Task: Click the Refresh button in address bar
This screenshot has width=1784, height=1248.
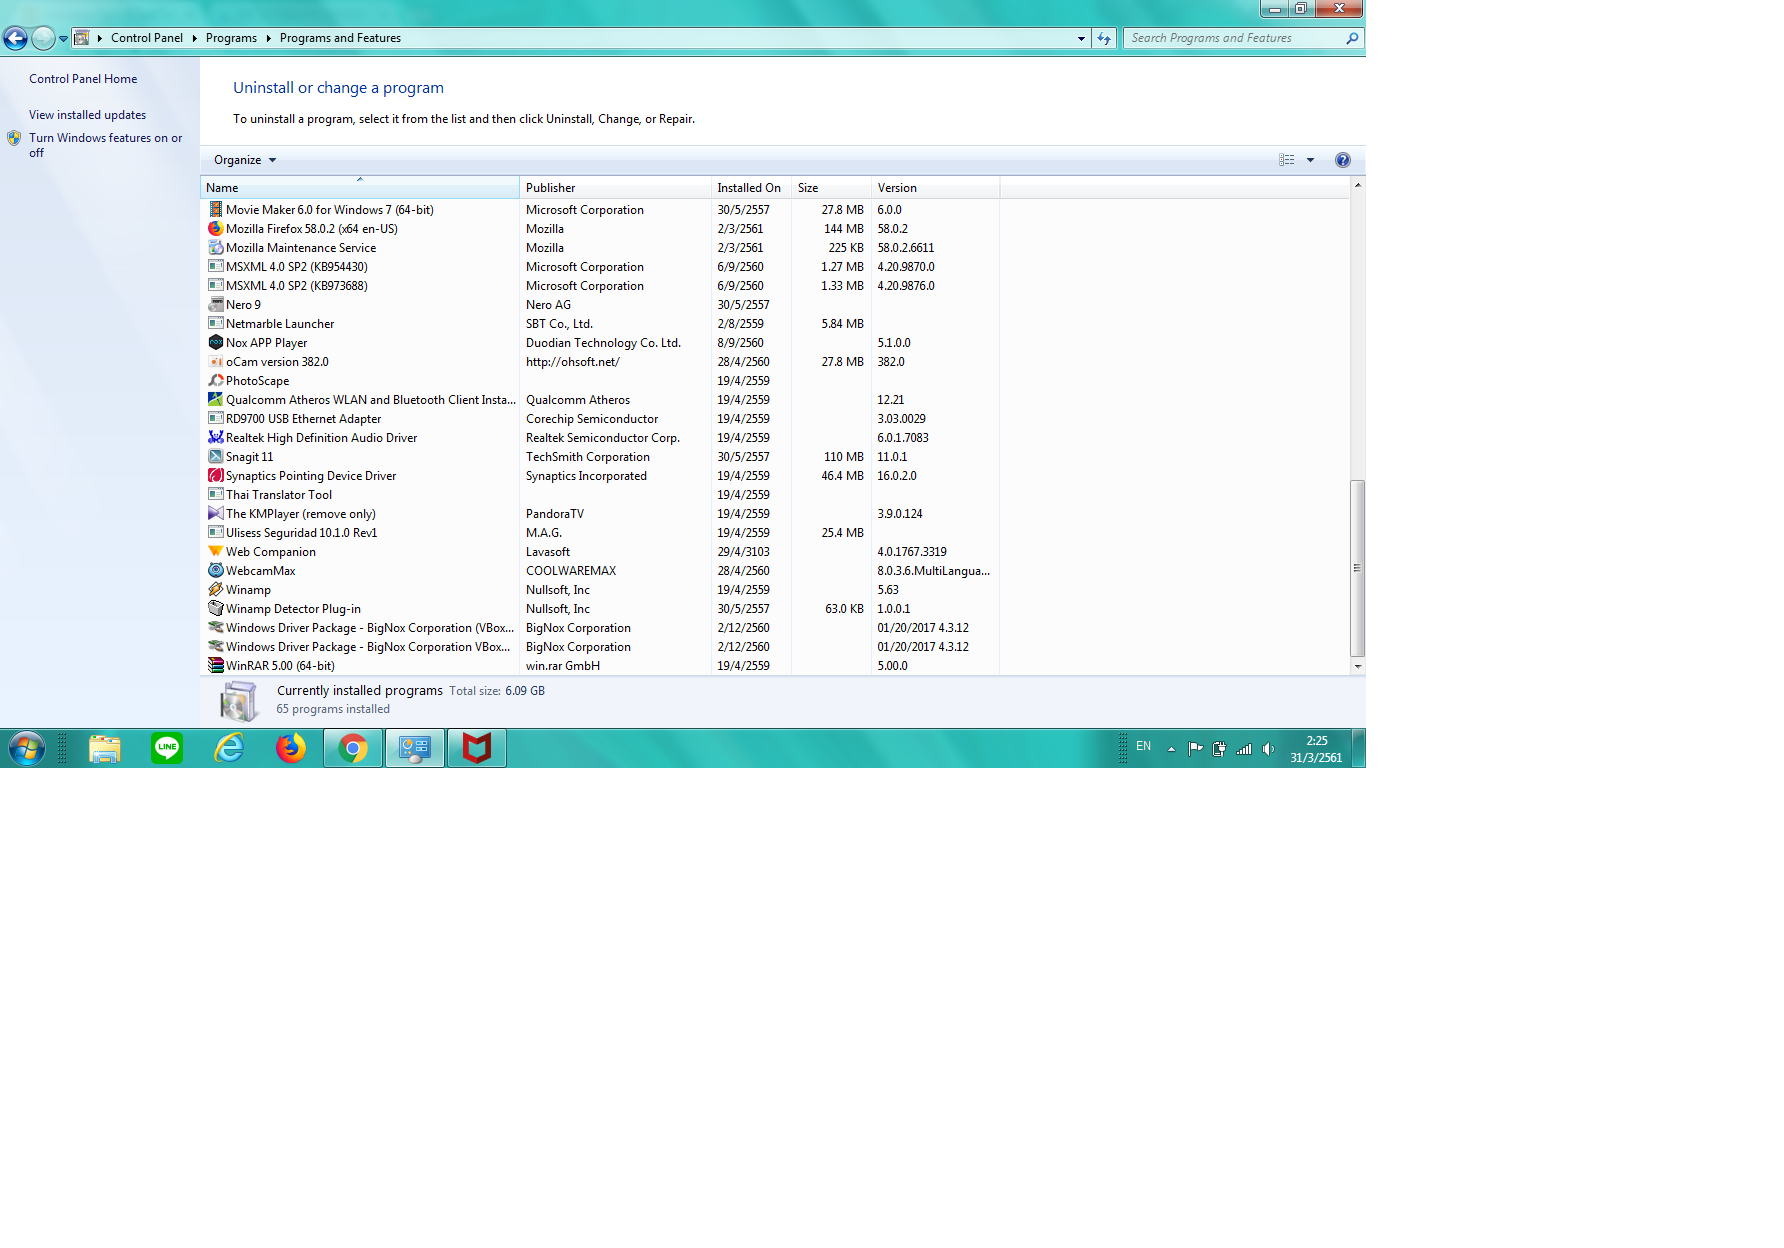Action: (1104, 38)
